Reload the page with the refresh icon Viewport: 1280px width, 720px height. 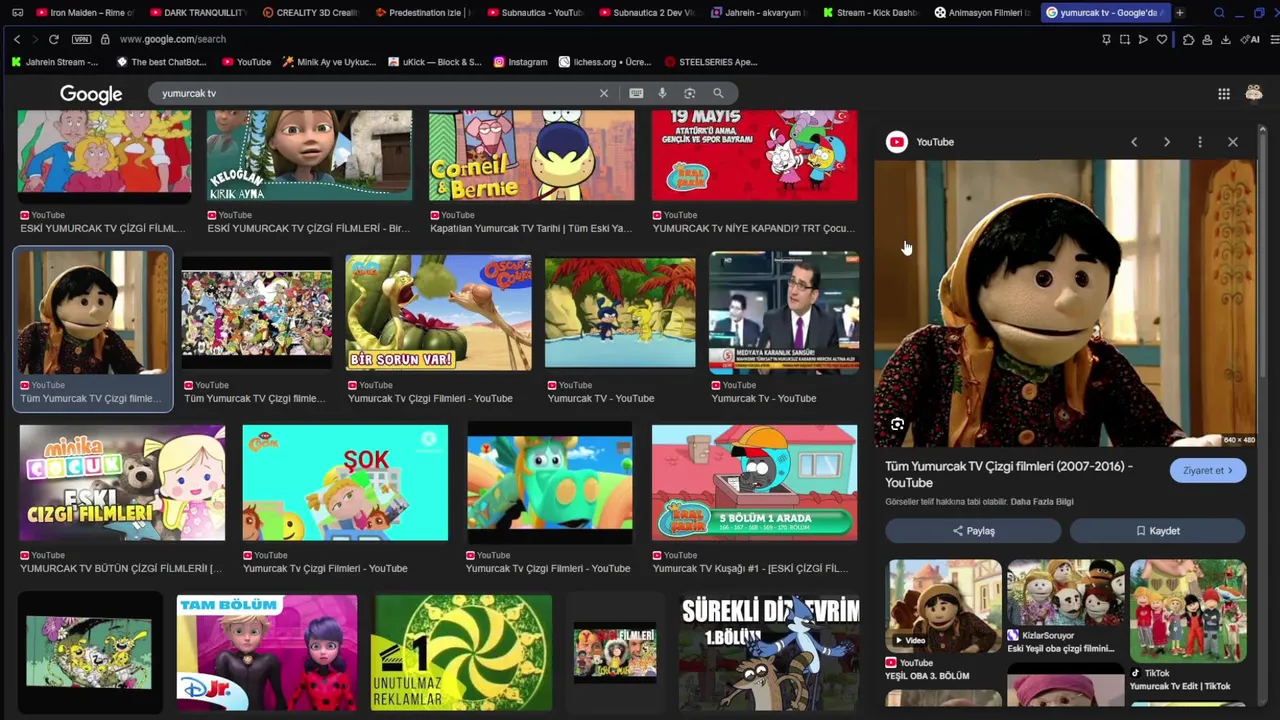[53, 39]
